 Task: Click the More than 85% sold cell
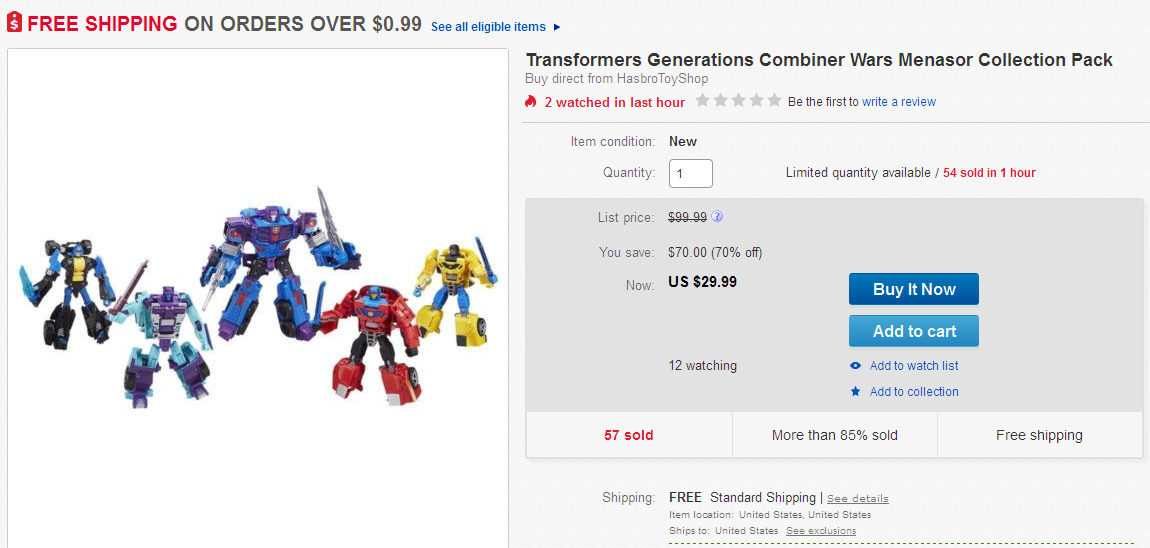(x=834, y=435)
